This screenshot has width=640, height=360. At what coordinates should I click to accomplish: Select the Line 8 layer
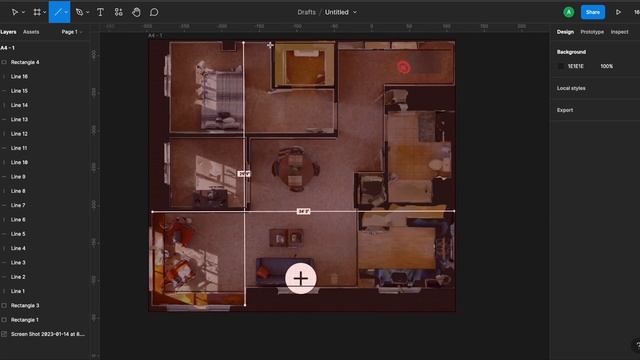pyautogui.click(x=18, y=191)
